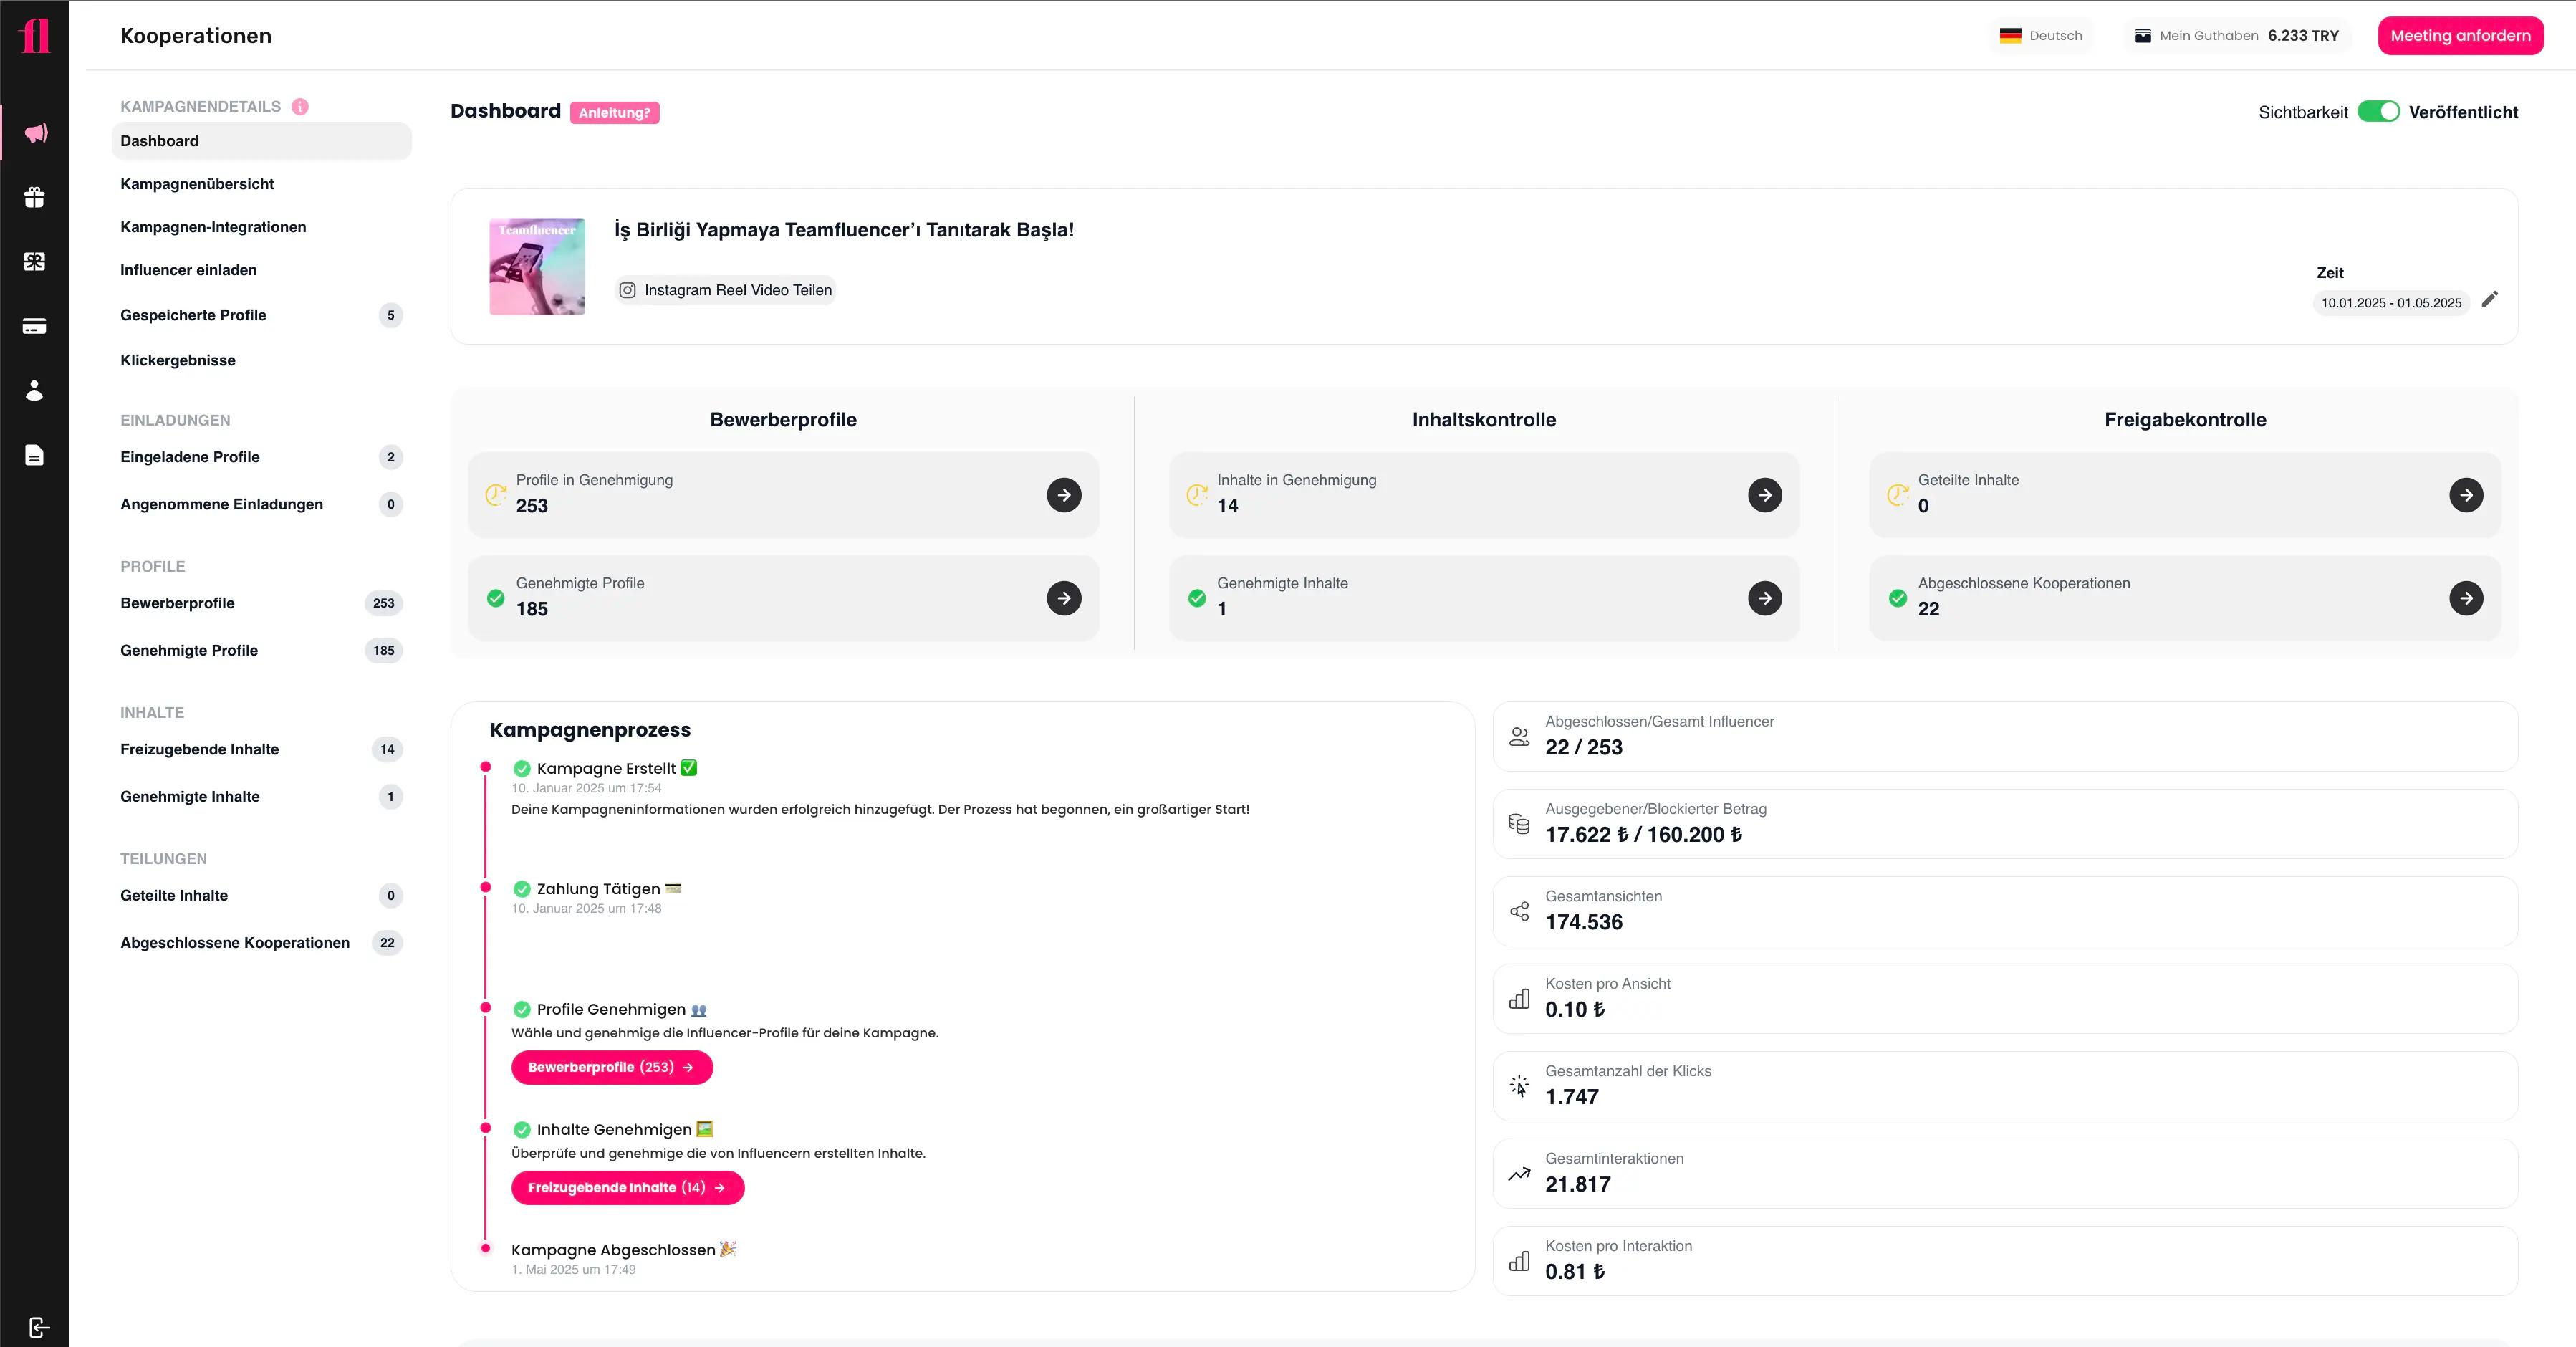Click the Gesamtansichten value 174.536
Screen dimensions: 2576x1347
coord(1584,922)
